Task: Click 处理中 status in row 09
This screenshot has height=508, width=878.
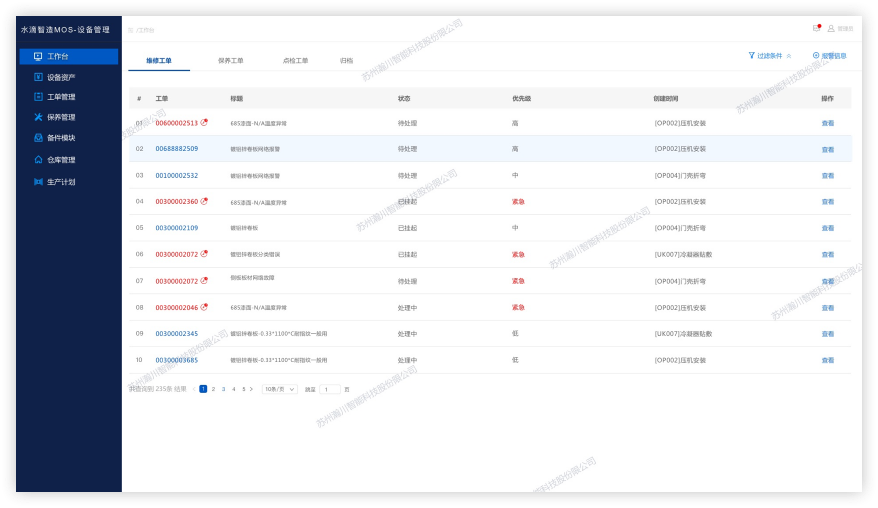Action: pyautogui.click(x=407, y=334)
